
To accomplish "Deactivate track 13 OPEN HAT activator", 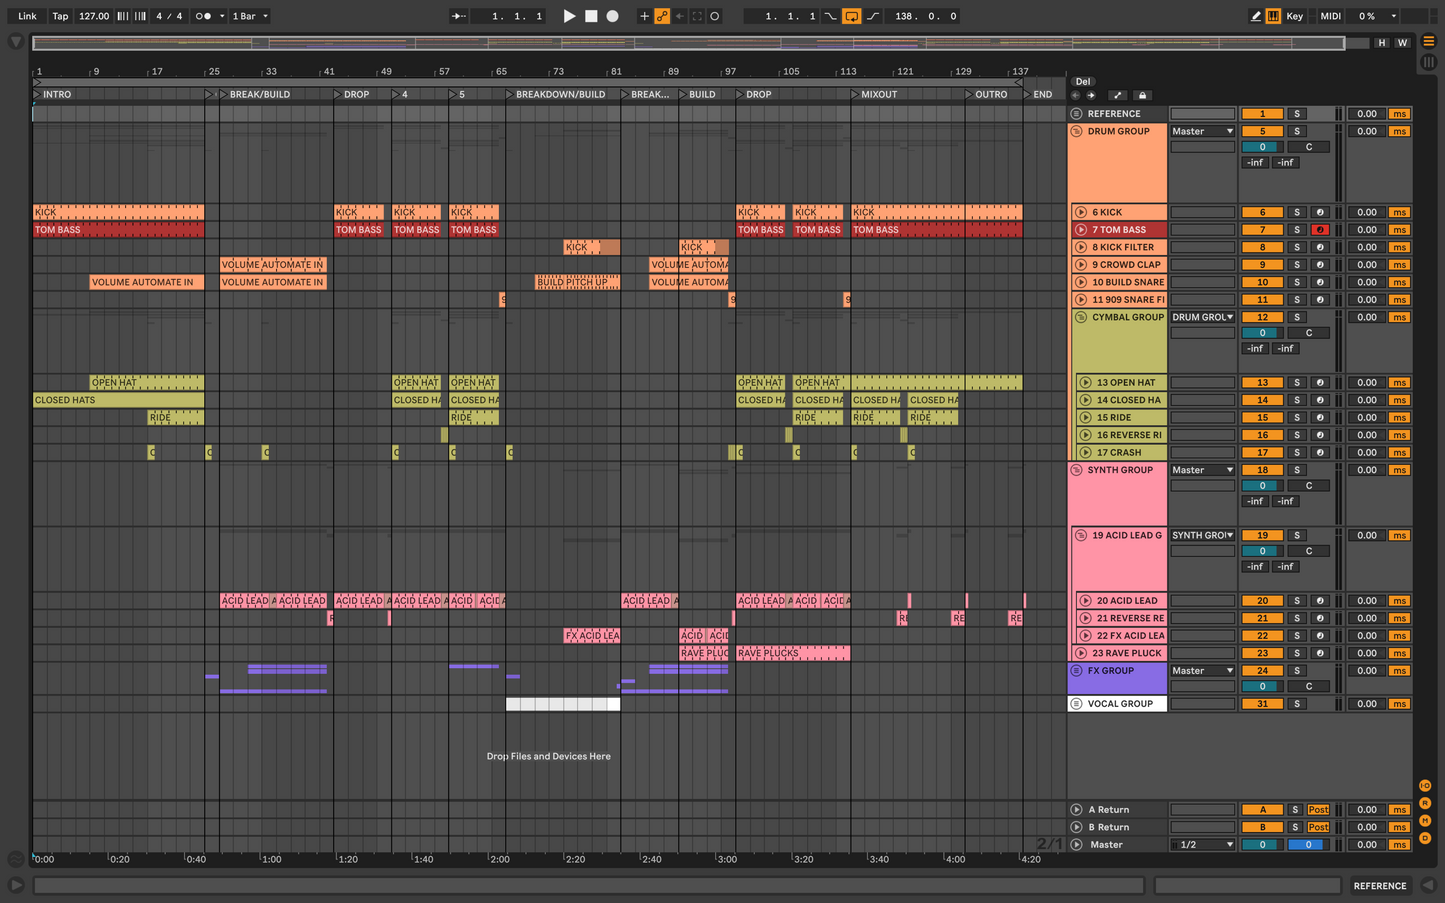I will (1262, 382).
